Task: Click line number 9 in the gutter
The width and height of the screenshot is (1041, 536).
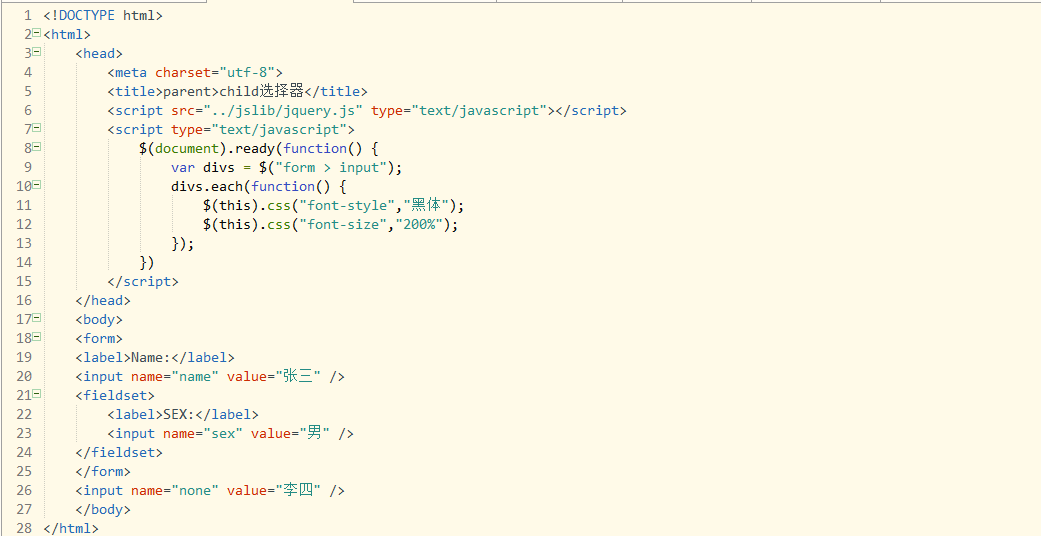Action: click(27, 167)
